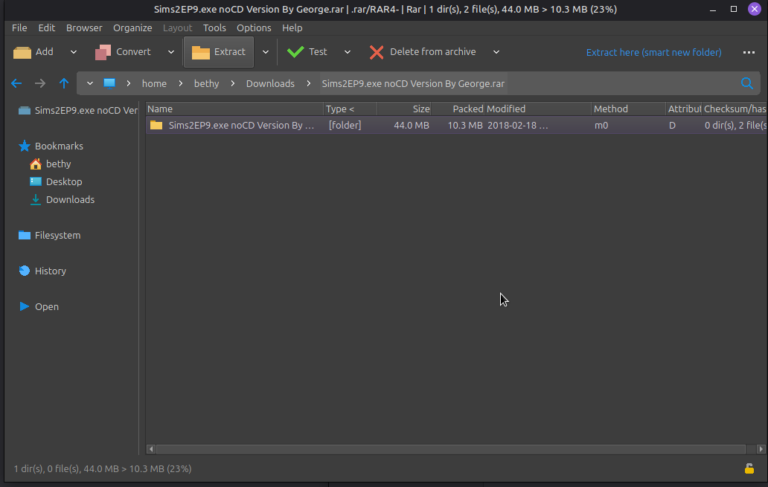Click the Extract button
Screen dimensions: 768x487
219,52
